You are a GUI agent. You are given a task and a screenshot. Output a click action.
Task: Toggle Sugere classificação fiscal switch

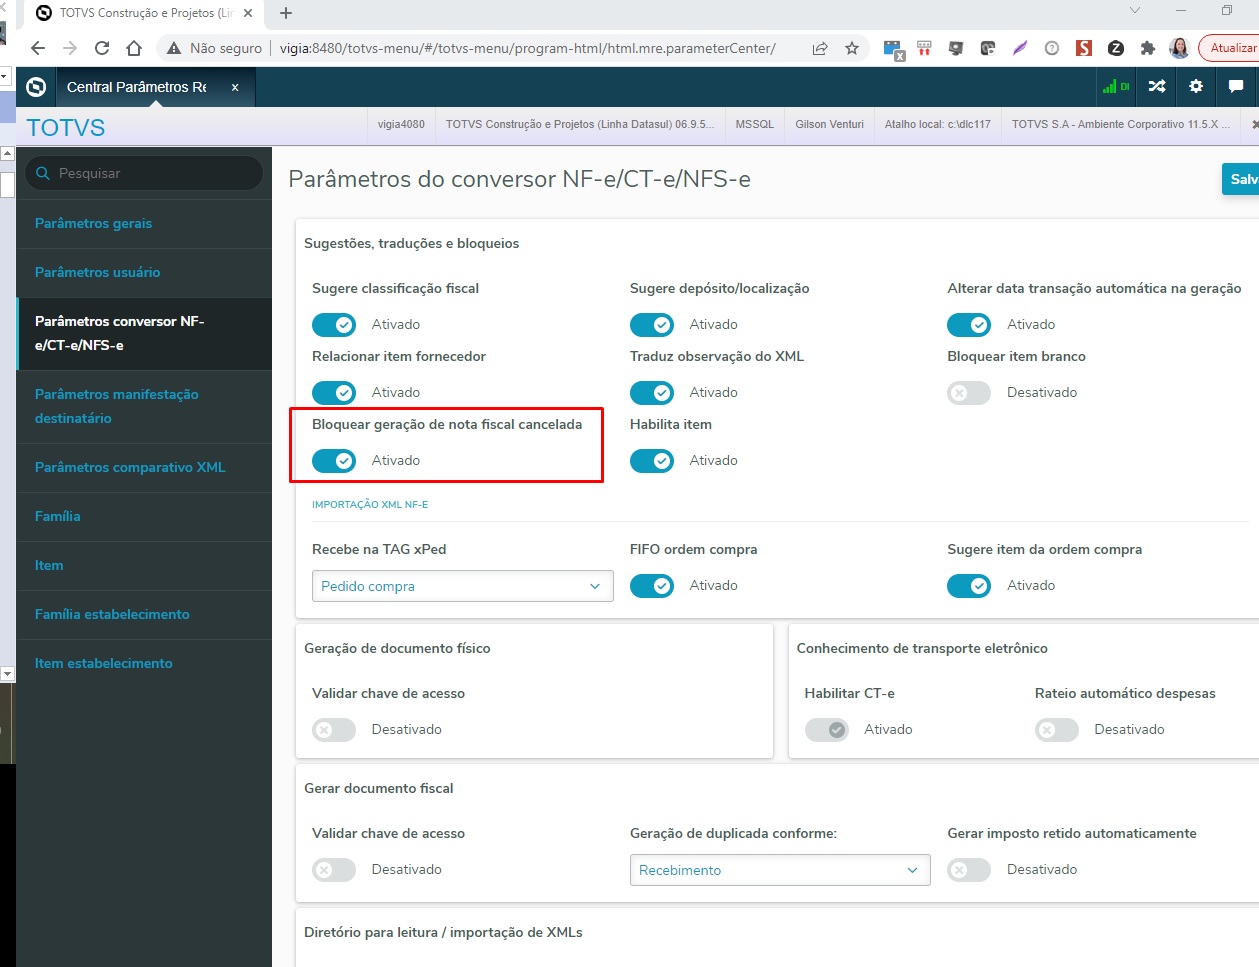(x=334, y=325)
